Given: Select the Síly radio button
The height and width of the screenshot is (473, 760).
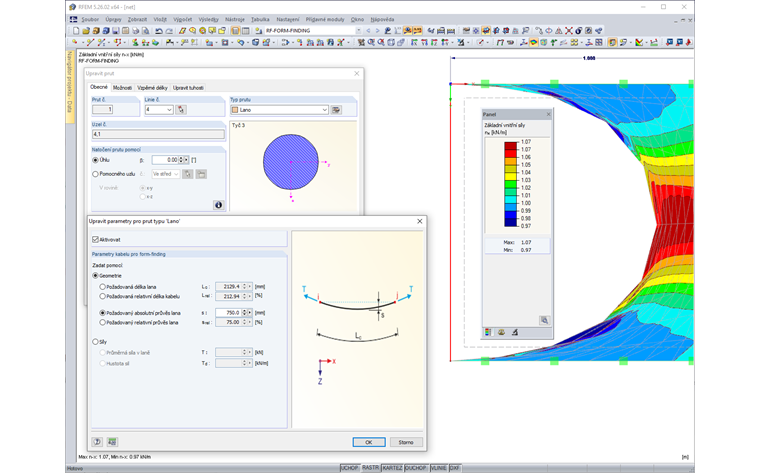Looking at the screenshot, I should tap(95, 342).
